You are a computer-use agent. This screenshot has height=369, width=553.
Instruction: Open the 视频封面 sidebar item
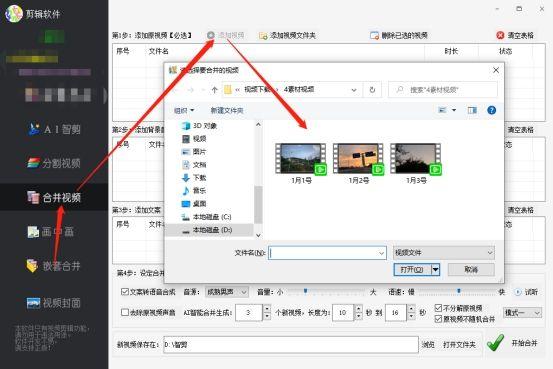click(x=54, y=303)
